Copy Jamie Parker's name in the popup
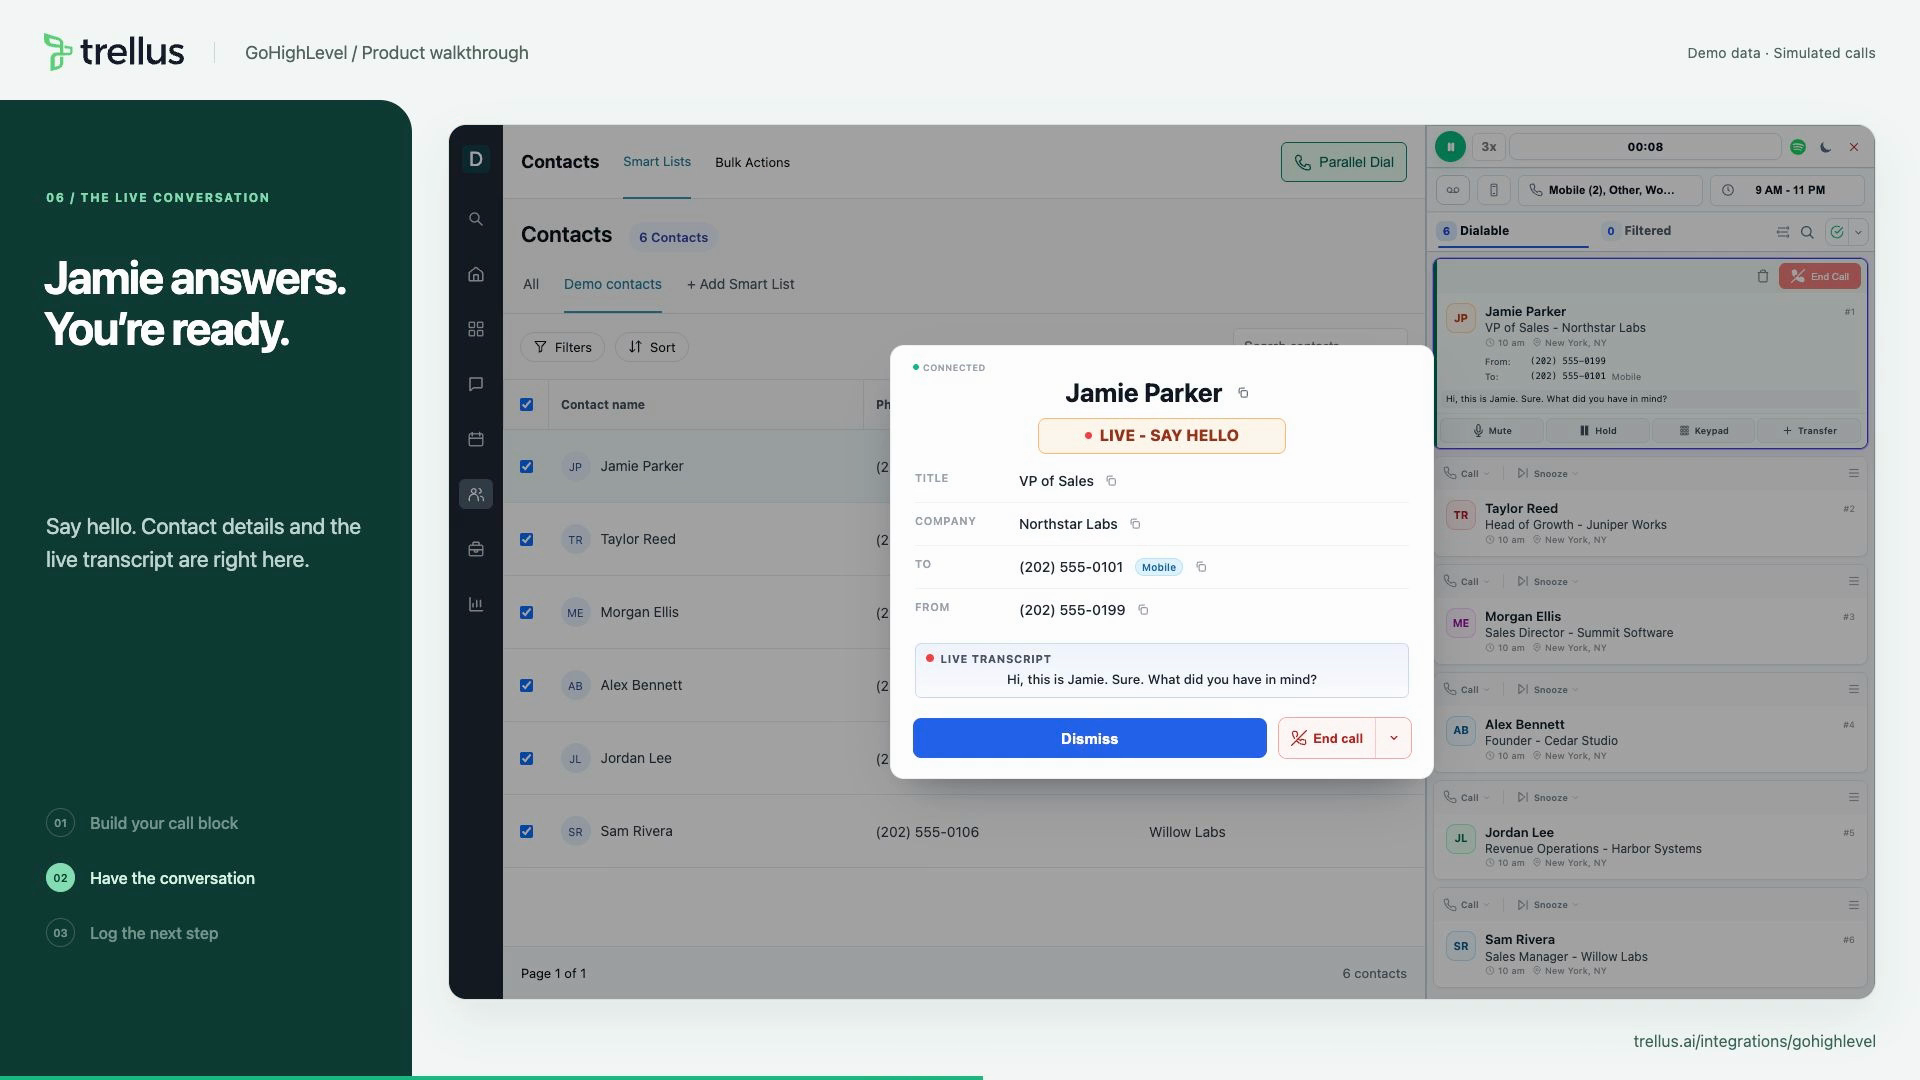The height and width of the screenshot is (1080, 1920). tap(1243, 393)
